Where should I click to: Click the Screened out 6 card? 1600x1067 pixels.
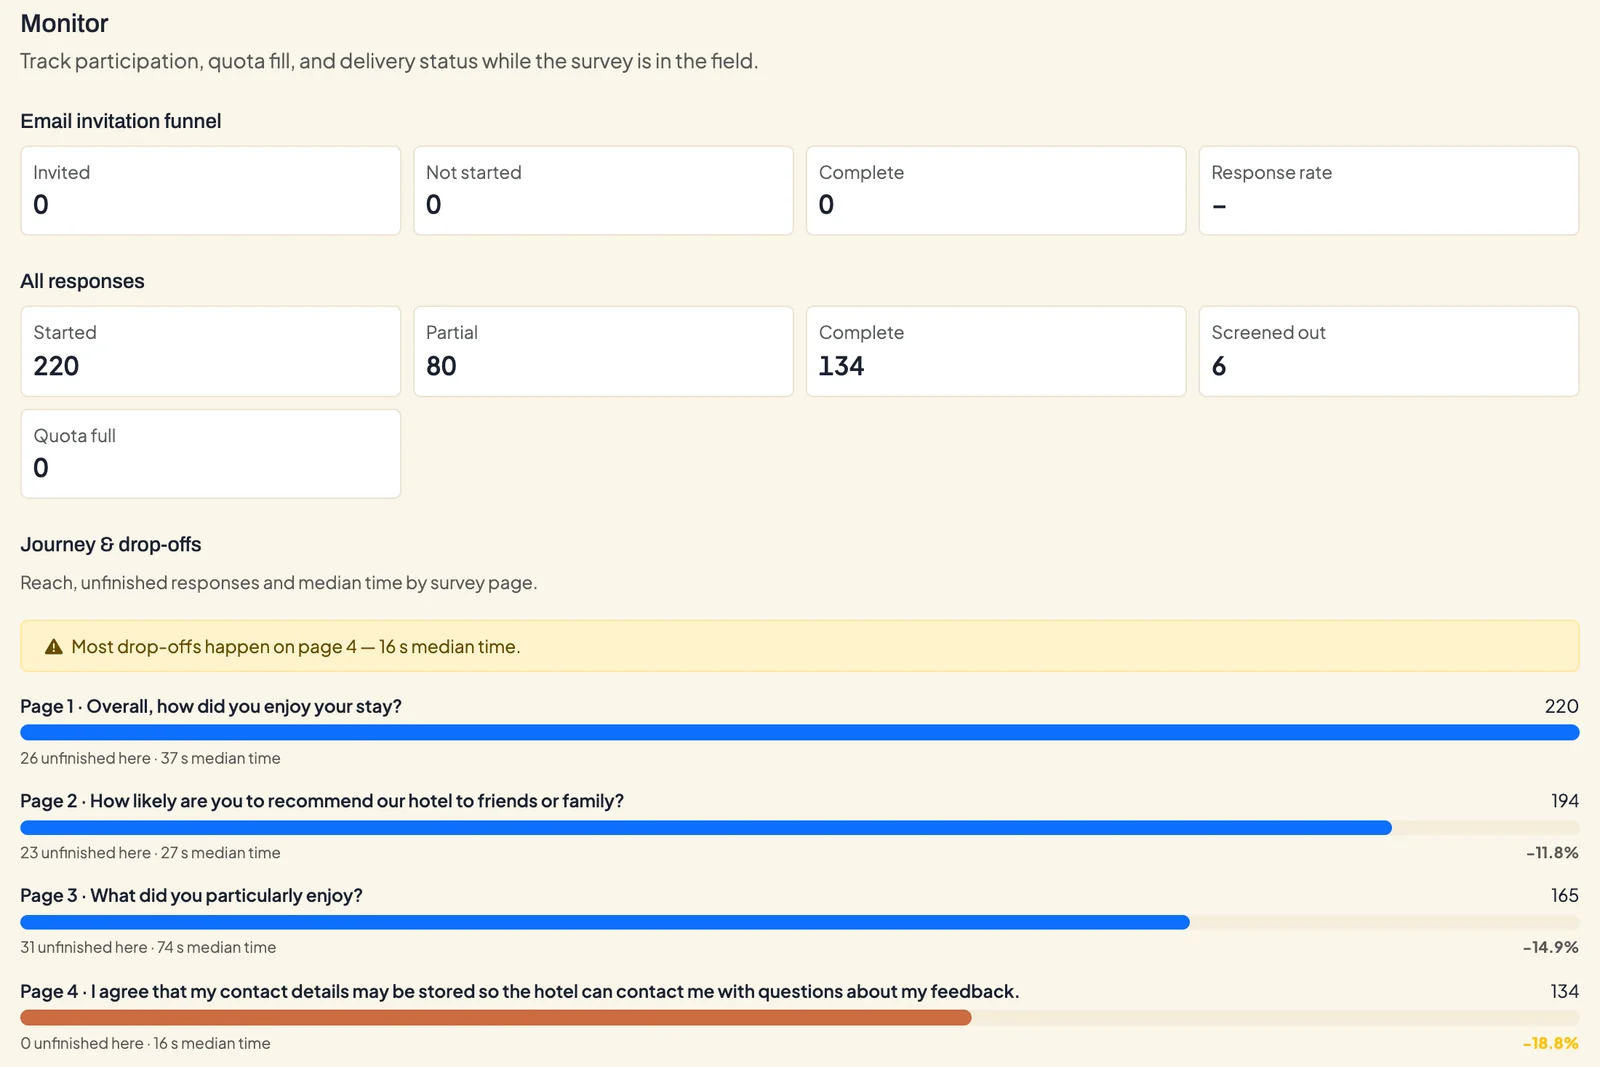point(1389,351)
